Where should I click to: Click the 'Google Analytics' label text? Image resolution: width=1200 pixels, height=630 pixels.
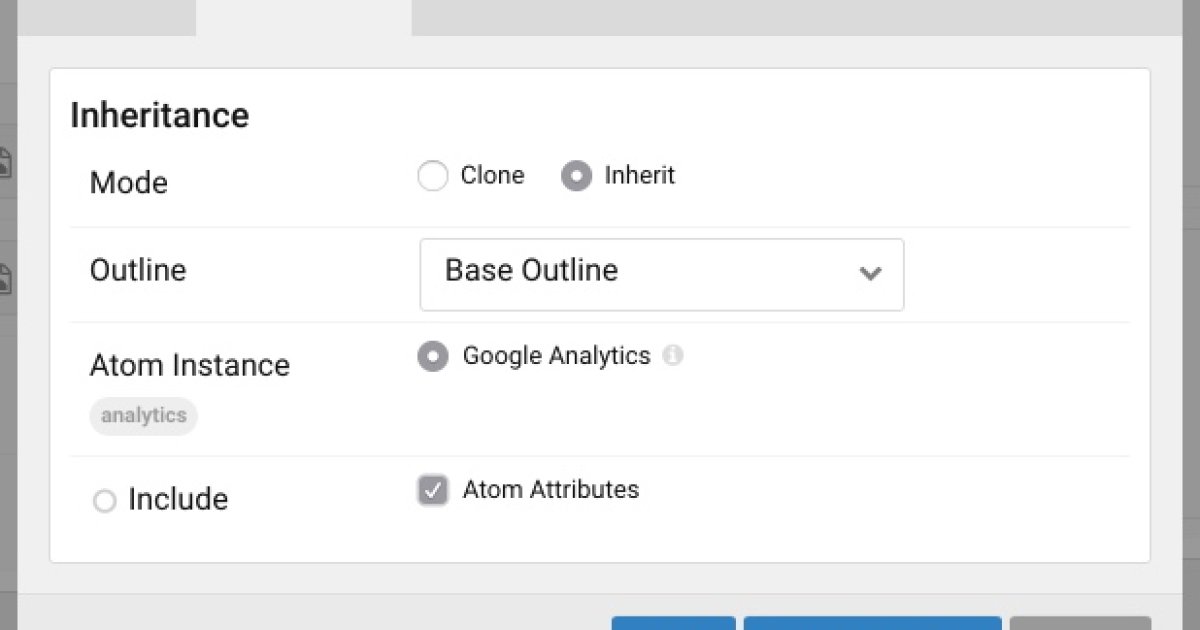(556, 356)
